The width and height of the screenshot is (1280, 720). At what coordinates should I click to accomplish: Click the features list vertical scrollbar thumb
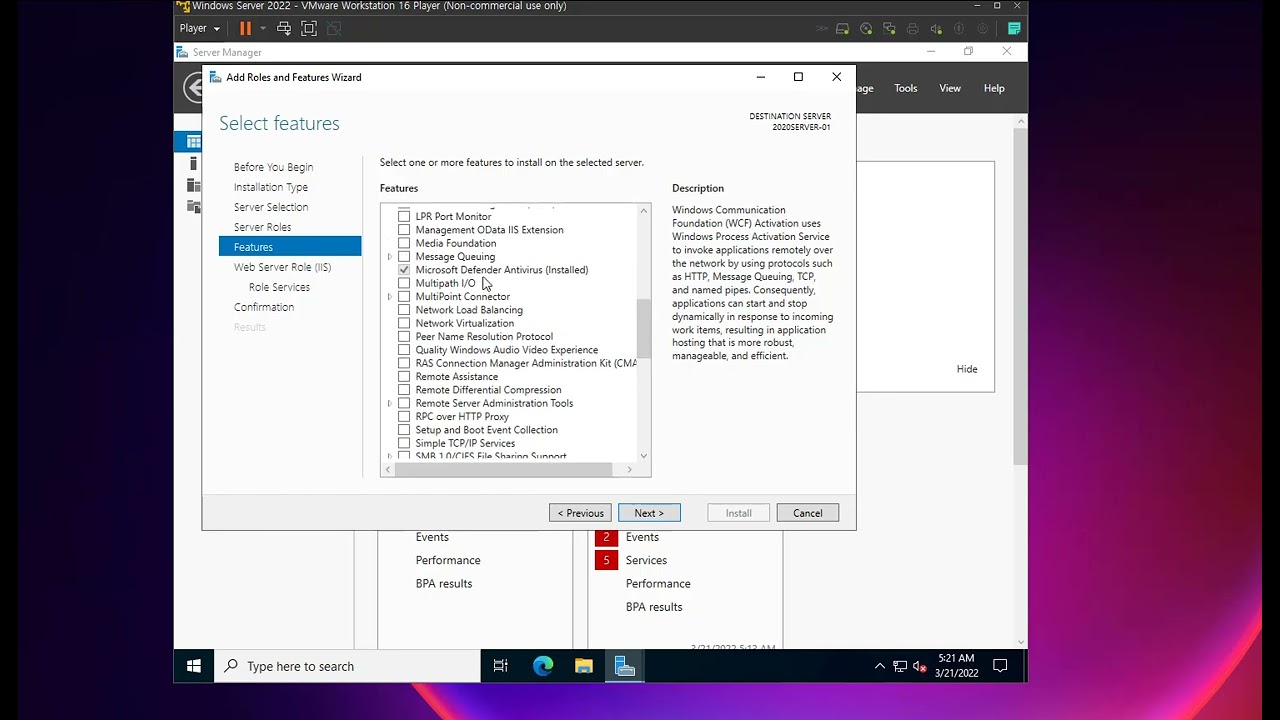click(x=644, y=328)
